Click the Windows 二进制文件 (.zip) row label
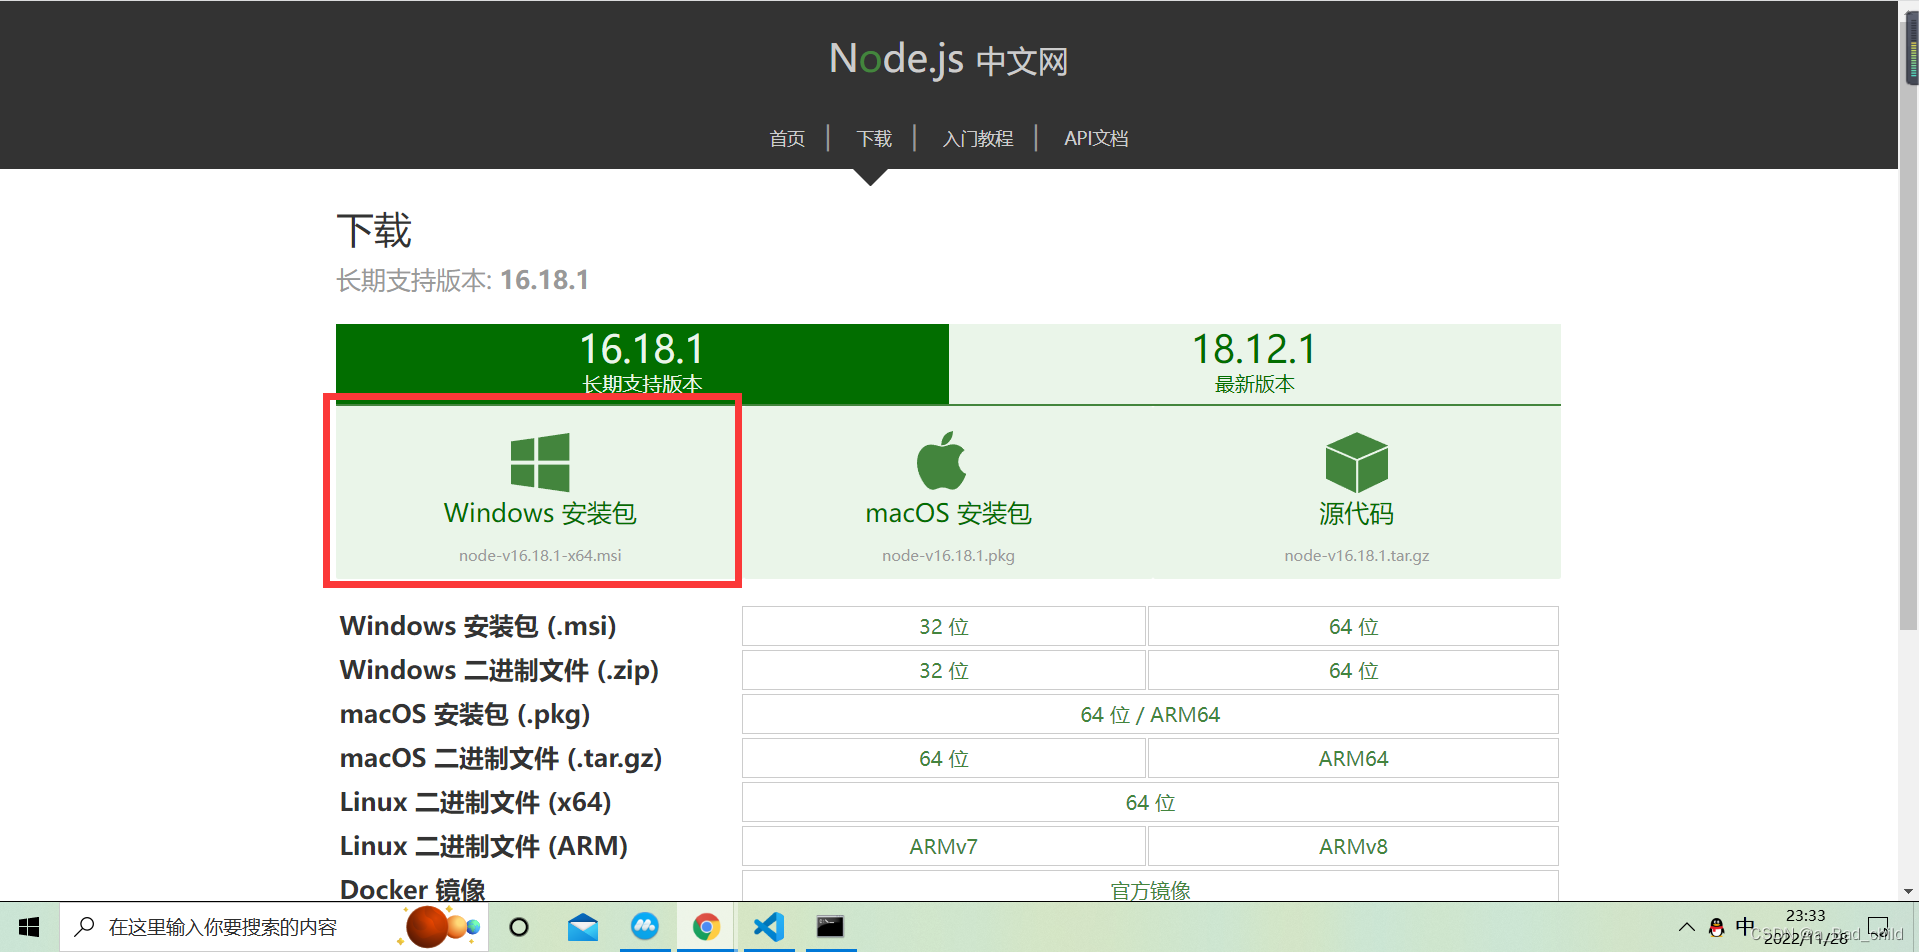 click(499, 670)
